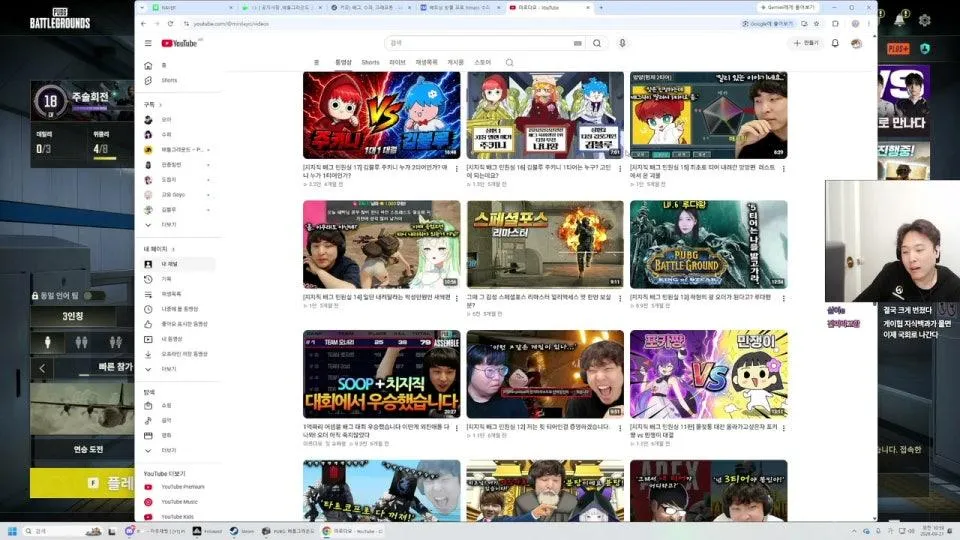
Task: Open options menu for 스페셜포스 리마스터 video
Action: click(x=620, y=299)
